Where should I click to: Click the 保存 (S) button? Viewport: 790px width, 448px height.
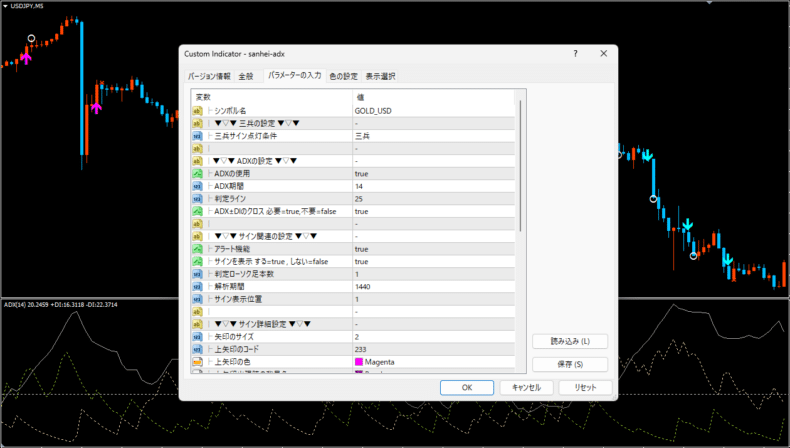coord(570,364)
